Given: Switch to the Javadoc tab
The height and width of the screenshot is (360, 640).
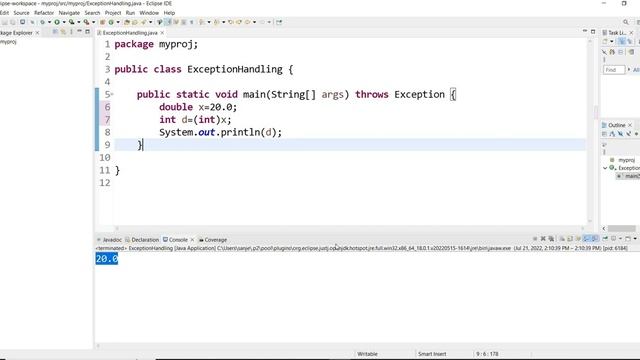Looking at the screenshot, I should point(109,240).
